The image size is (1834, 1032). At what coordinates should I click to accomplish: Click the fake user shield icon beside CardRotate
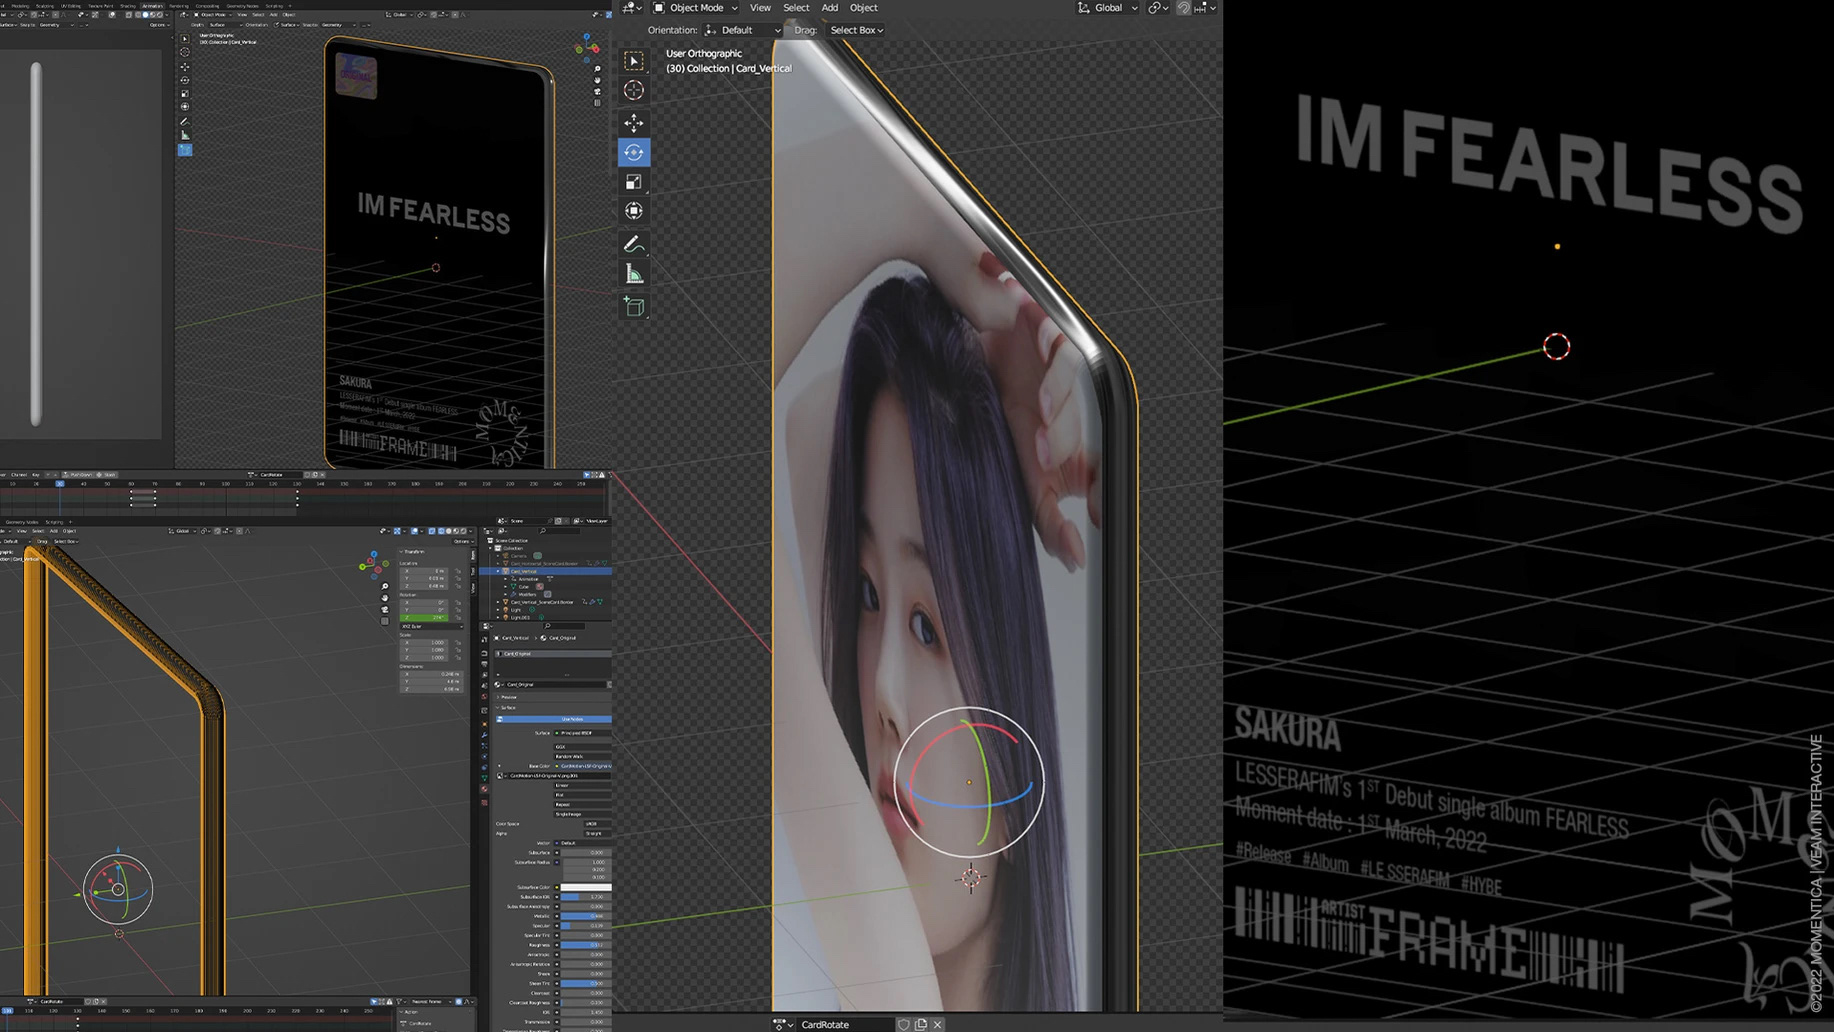(903, 1024)
